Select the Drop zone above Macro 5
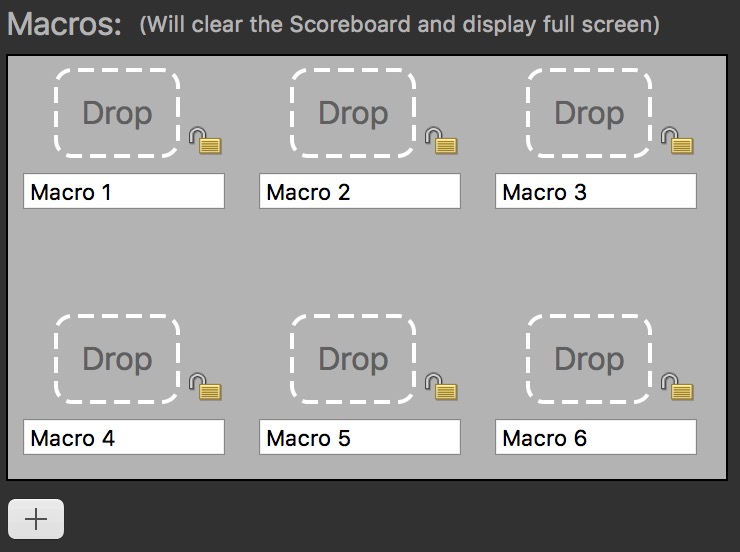This screenshot has height=552, width=740. point(353,359)
